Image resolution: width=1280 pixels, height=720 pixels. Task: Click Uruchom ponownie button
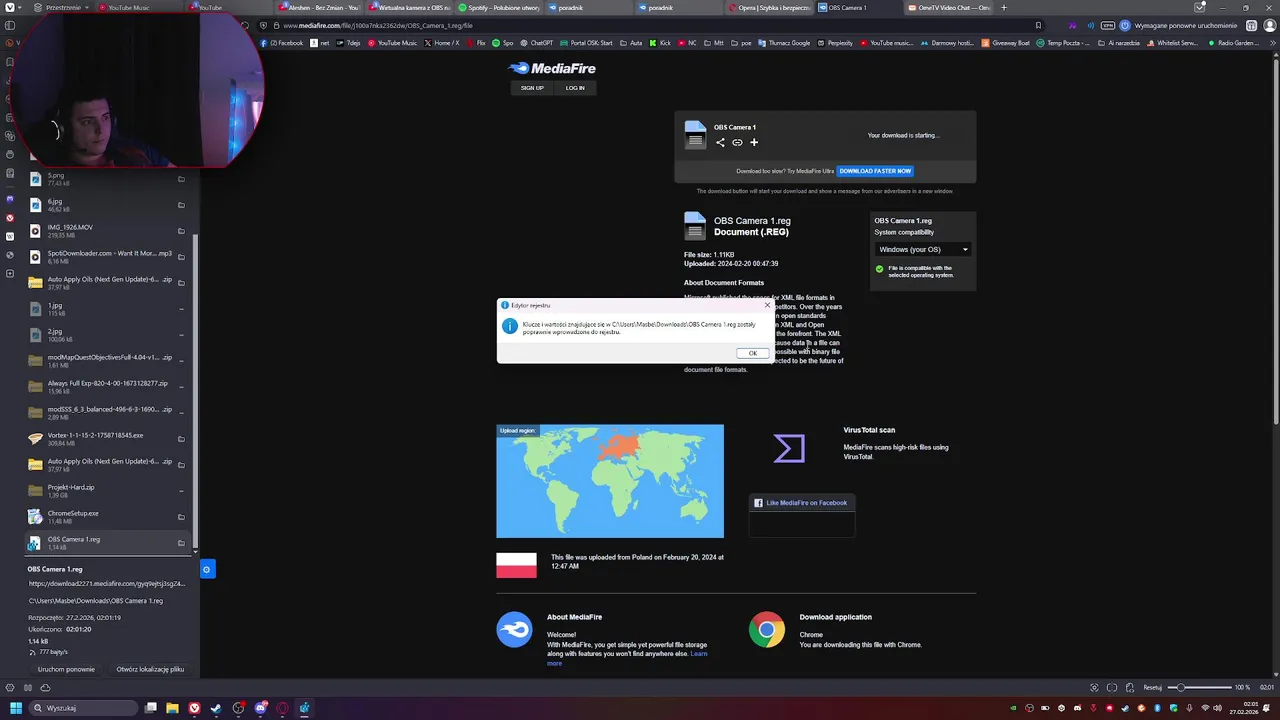point(66,669)
